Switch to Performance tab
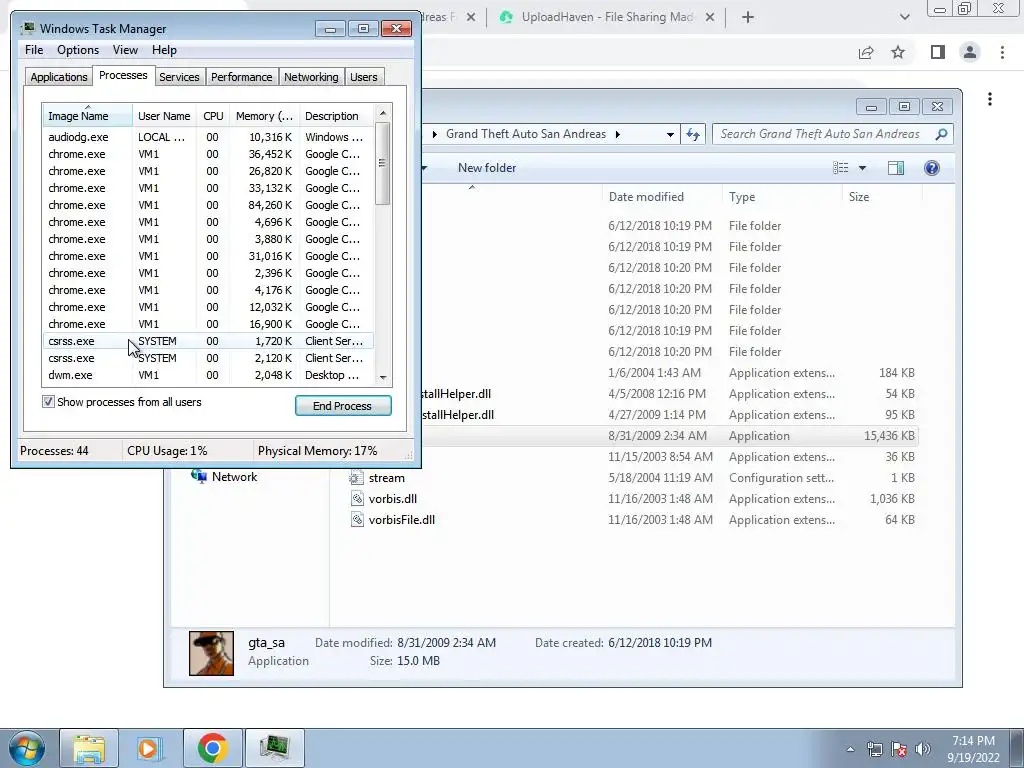The width and height of the screenshot is (1024, 768). pyautogui.click(x=241, y=77)
